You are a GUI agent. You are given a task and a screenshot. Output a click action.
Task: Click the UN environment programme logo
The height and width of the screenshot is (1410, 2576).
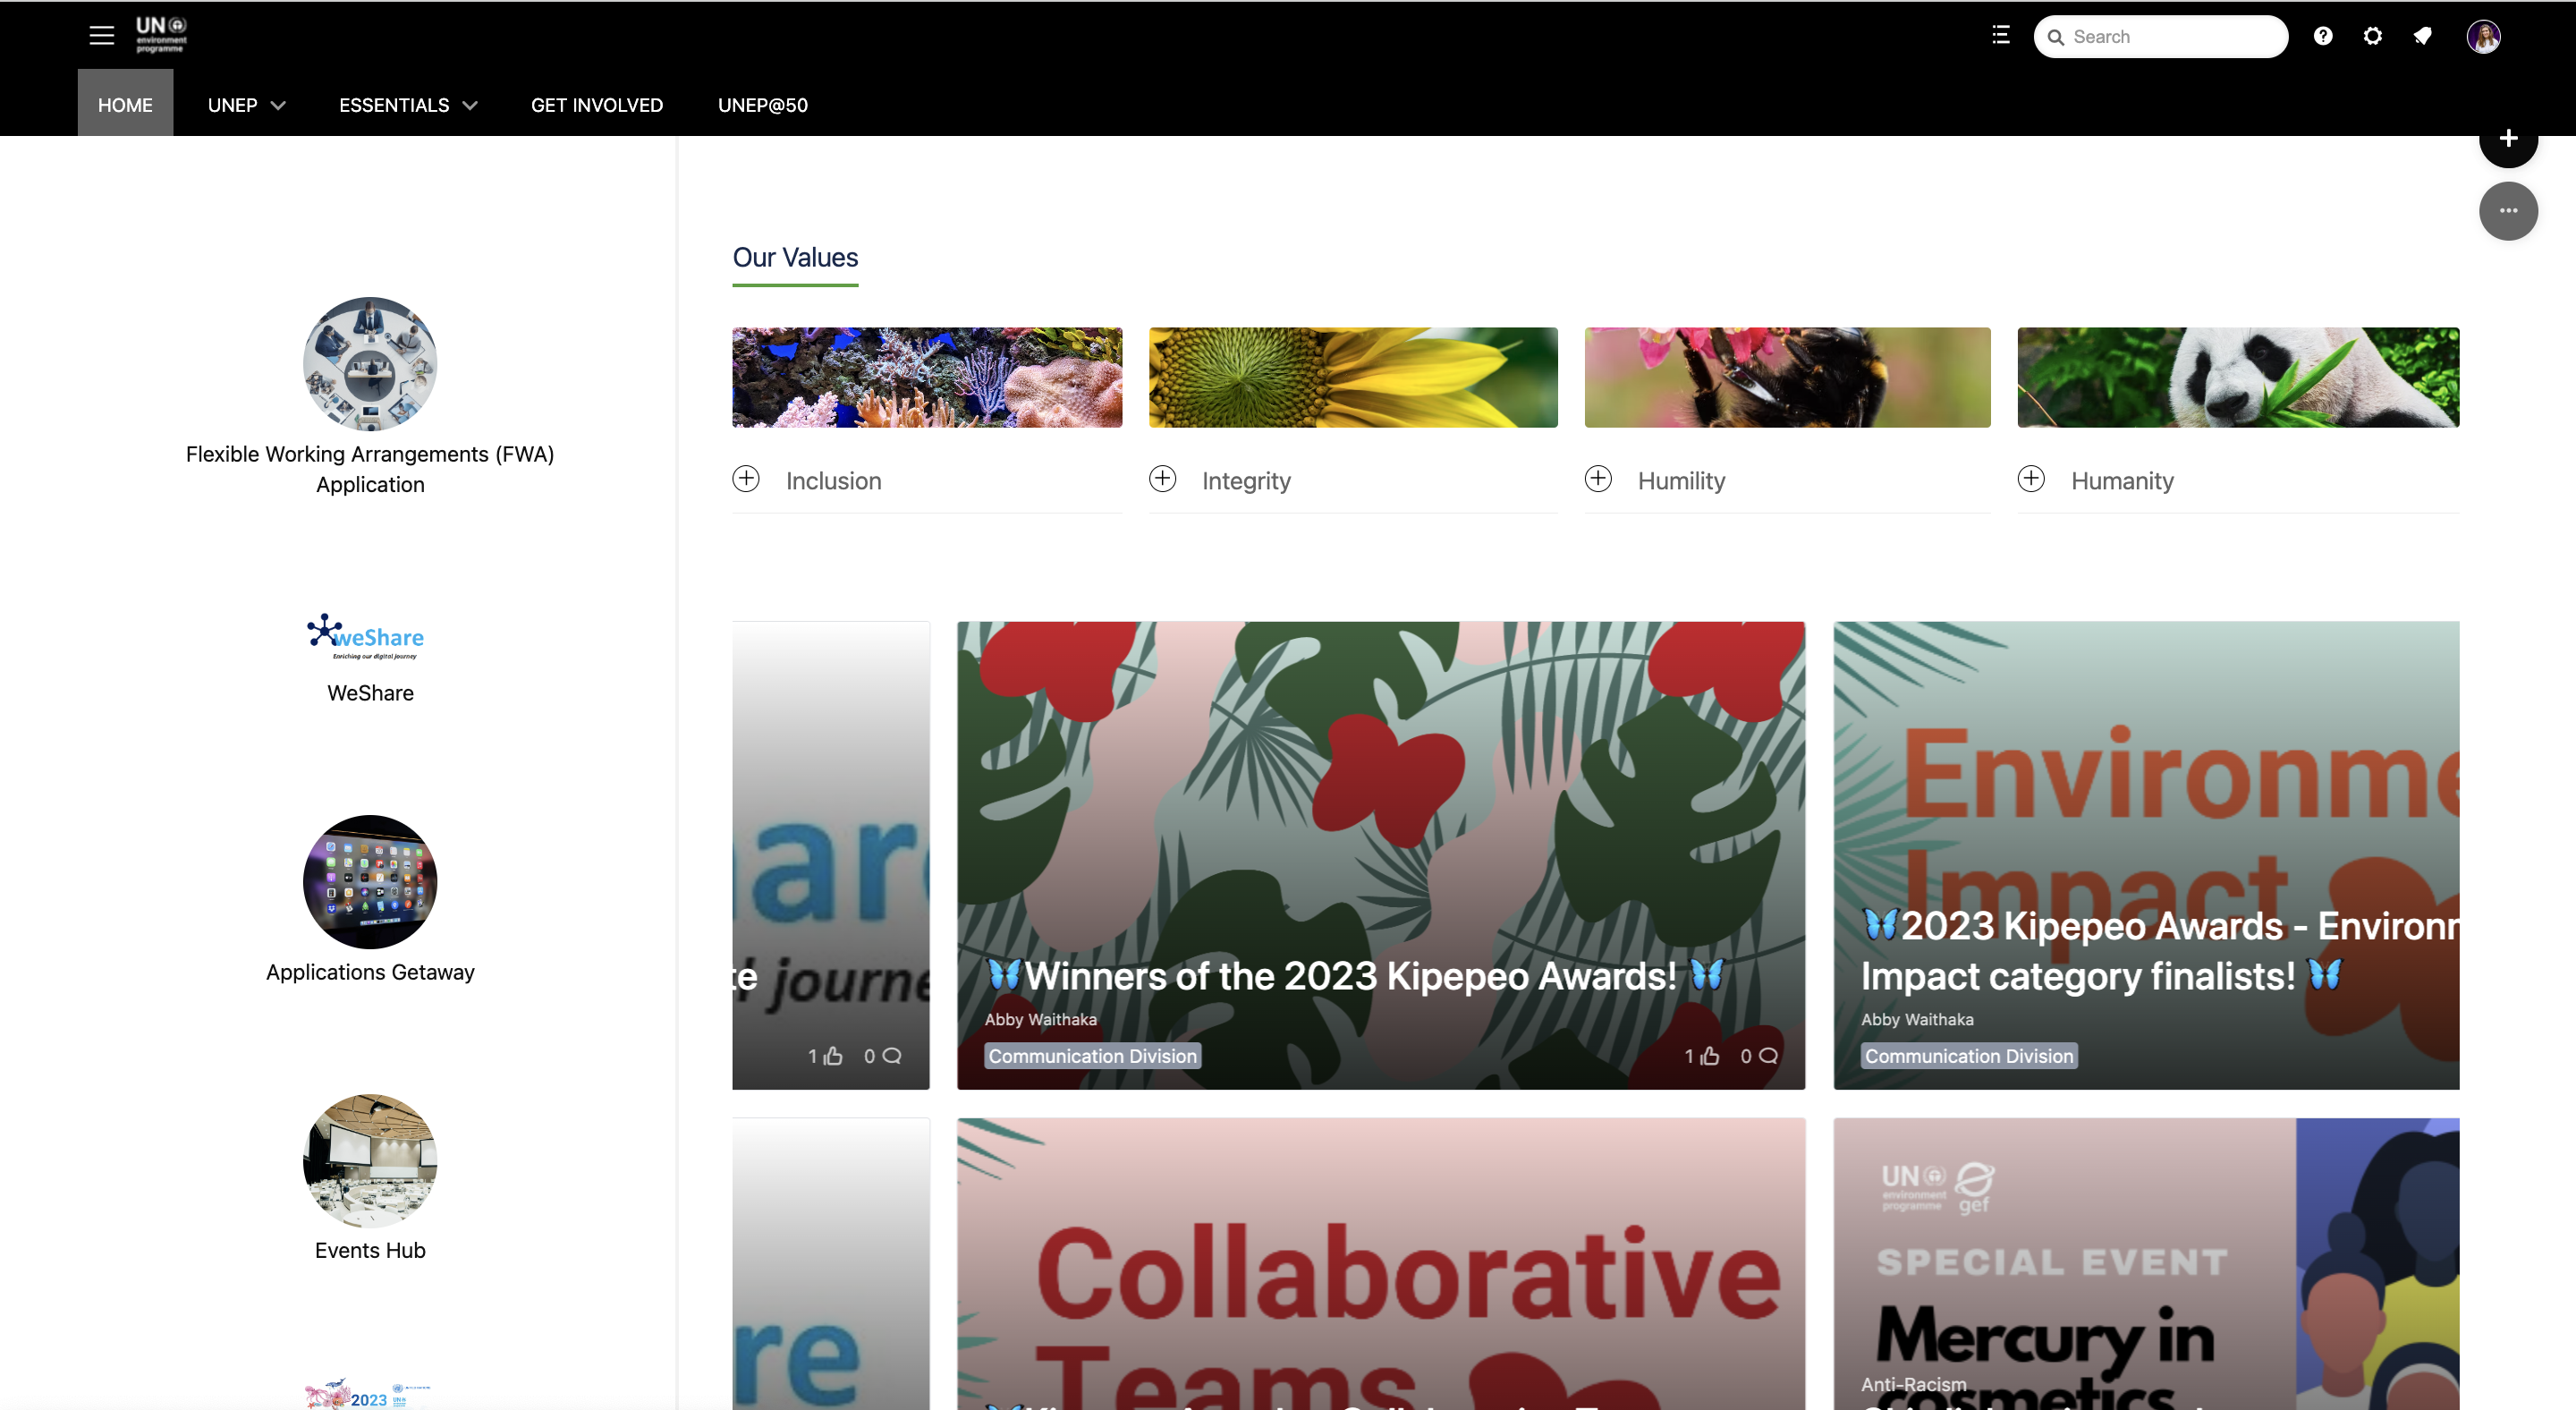[161, 35]
